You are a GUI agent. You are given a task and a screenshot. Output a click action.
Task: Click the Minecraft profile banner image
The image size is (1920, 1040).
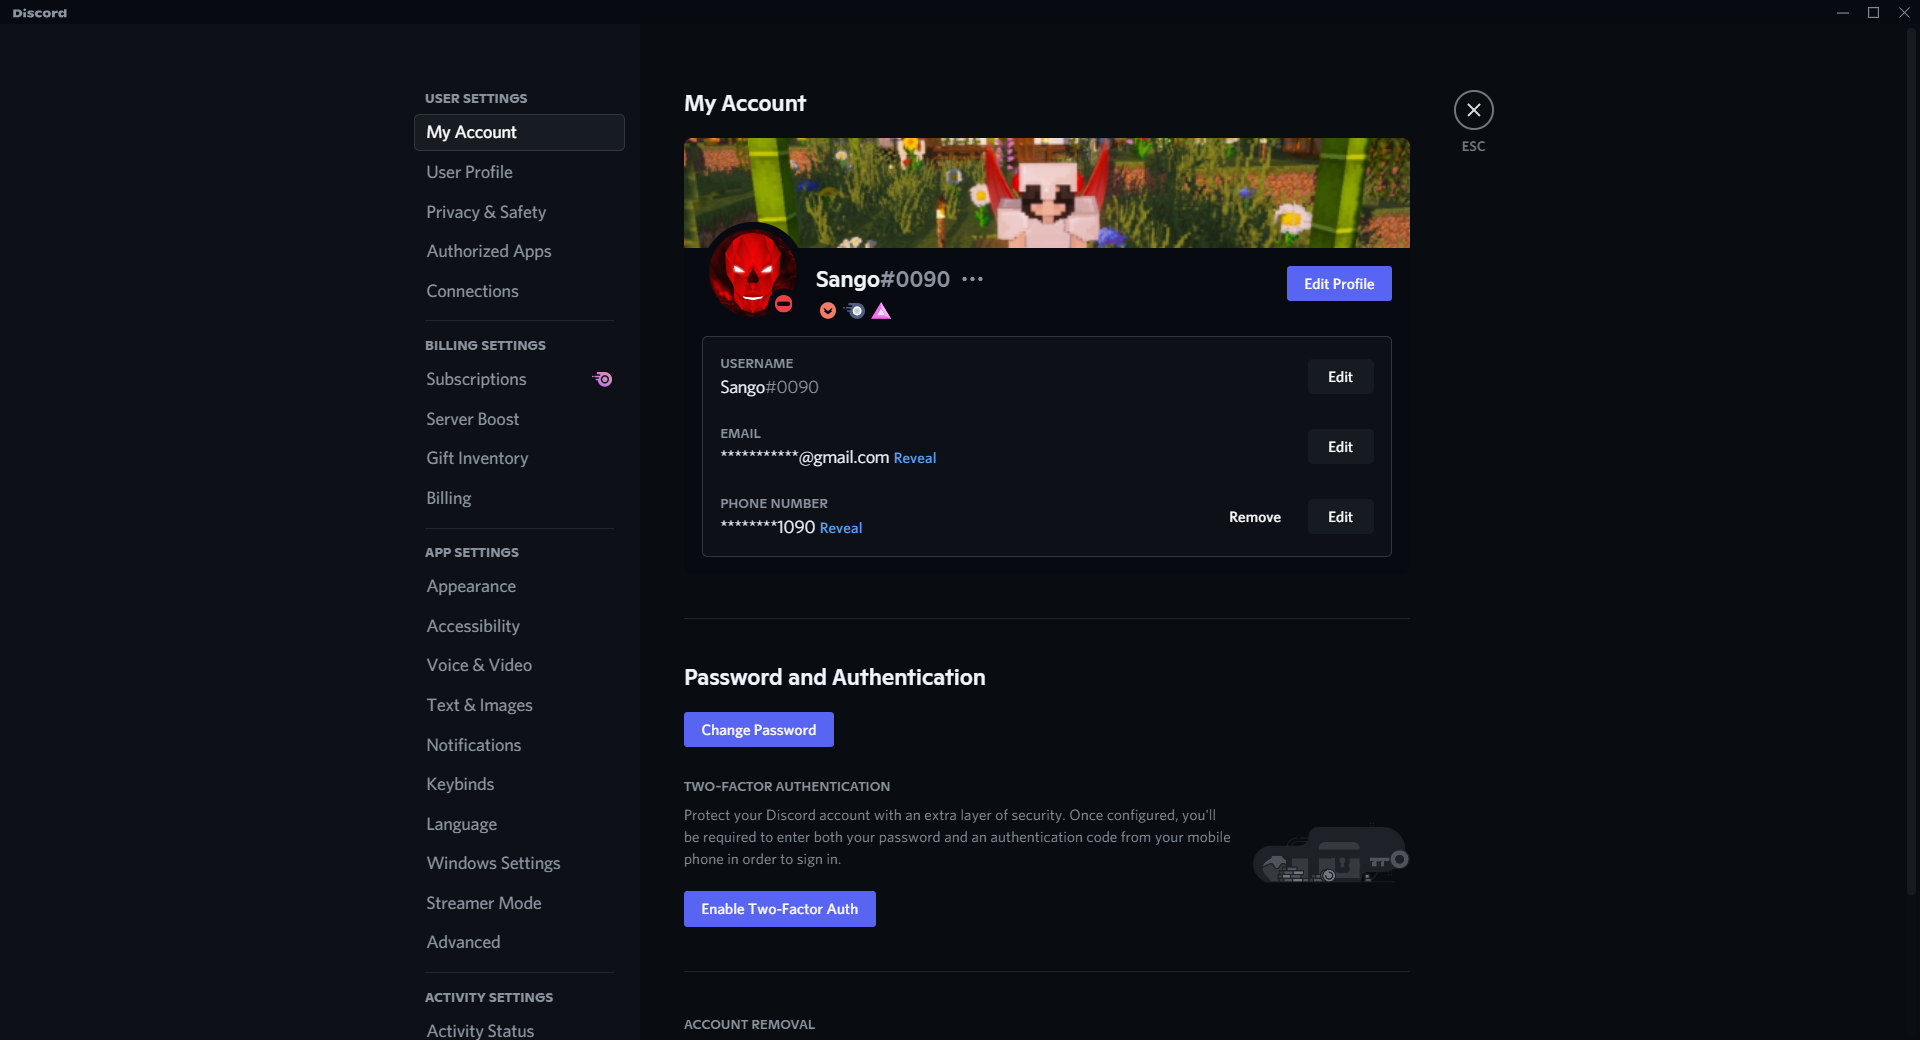pyautogui.click(x=1046, y=192)
